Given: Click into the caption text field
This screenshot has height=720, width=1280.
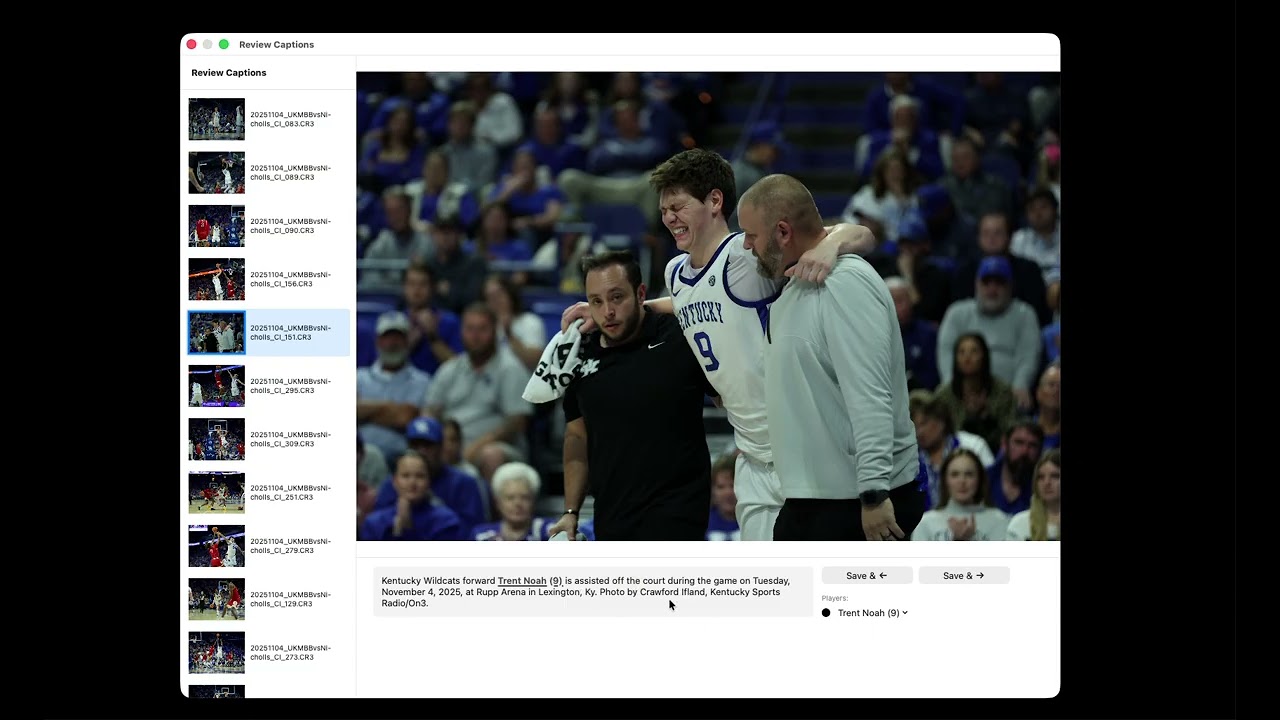Looking at the screenshot, I should pyautogui.click(x=593, y=592).
